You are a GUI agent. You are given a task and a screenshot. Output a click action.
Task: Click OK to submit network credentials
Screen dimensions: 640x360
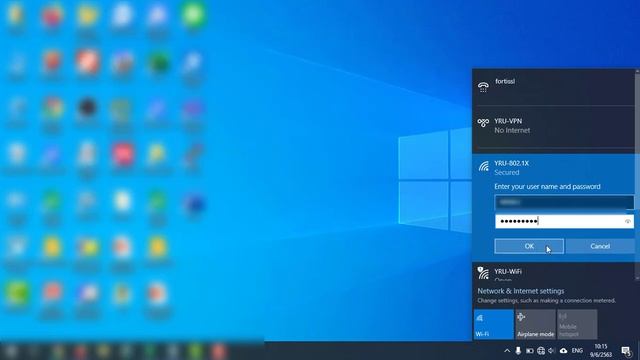(529, 246)
